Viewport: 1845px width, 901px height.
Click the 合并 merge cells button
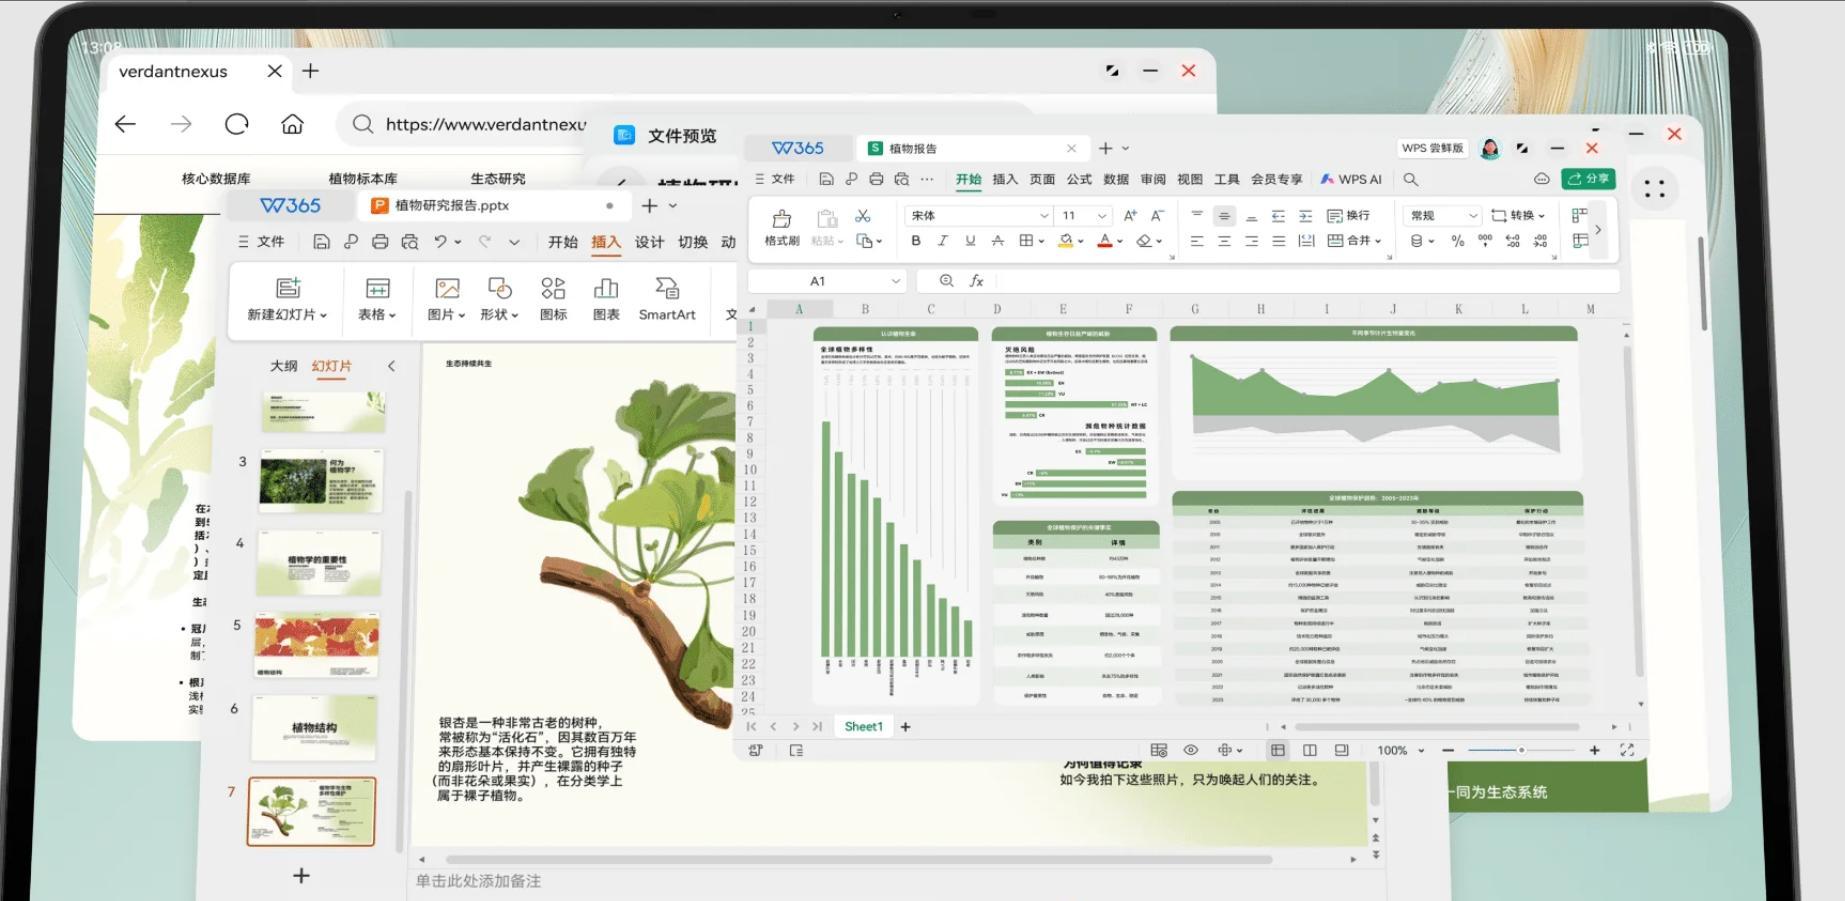[1353, 241]
